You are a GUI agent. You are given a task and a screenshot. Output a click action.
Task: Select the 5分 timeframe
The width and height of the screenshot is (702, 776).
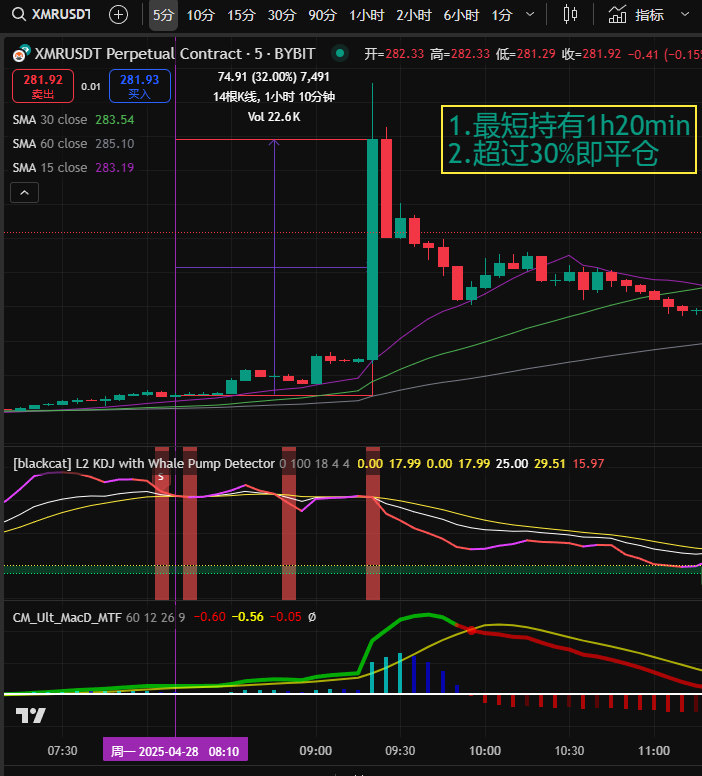tap(163, 15)
